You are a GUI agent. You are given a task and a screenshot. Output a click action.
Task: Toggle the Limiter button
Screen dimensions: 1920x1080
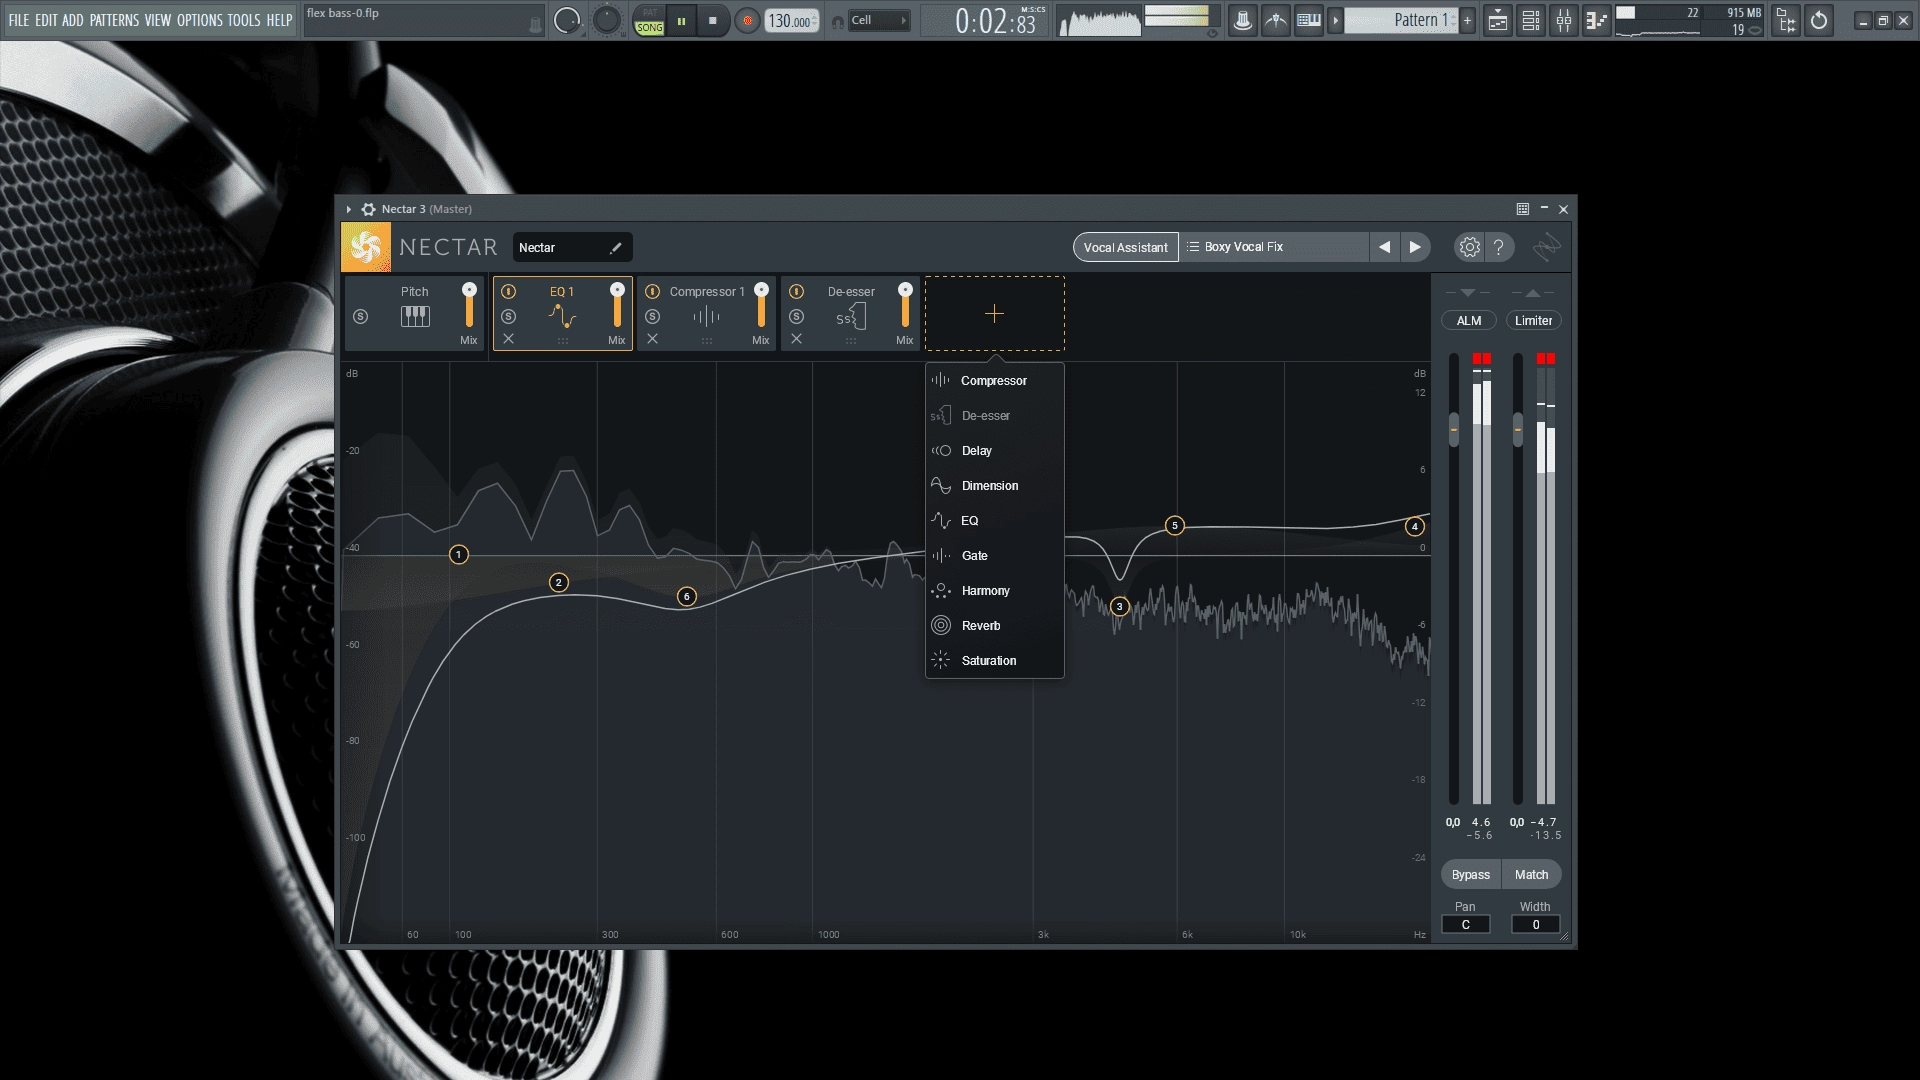tap(1533, 321)
